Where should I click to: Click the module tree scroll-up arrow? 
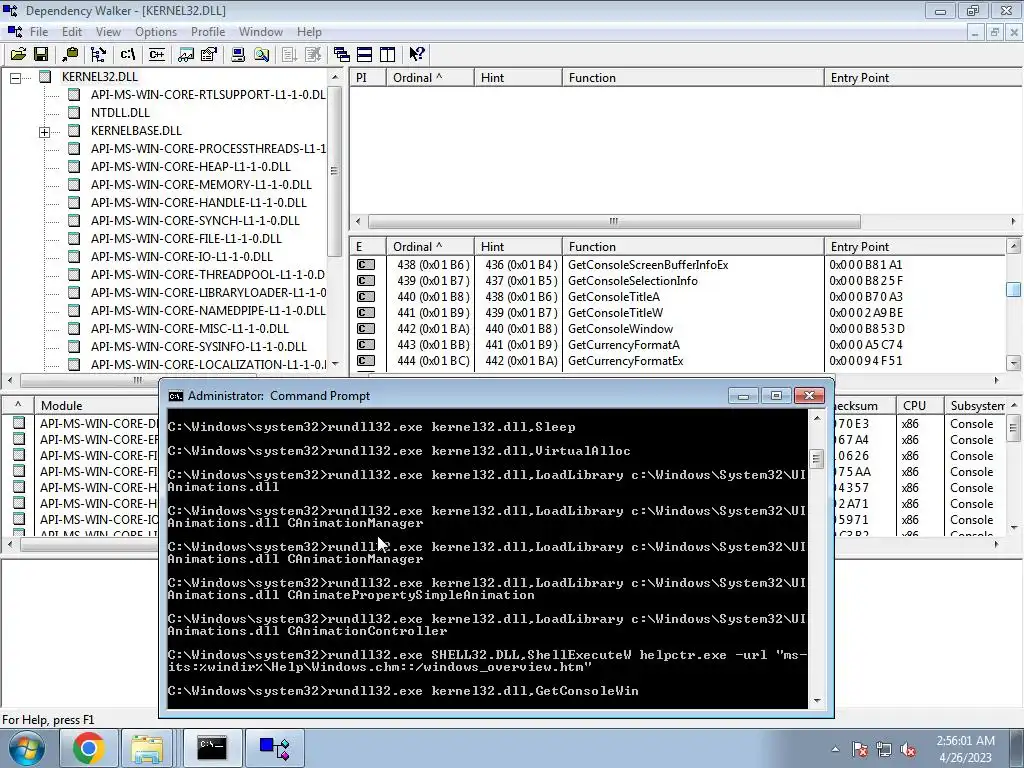pyautogui.click(x=335, y=77)
